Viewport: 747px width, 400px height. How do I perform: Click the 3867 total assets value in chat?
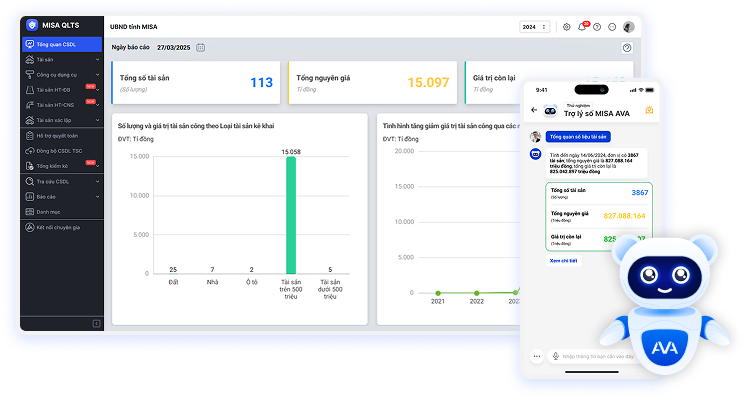(640, 193)
